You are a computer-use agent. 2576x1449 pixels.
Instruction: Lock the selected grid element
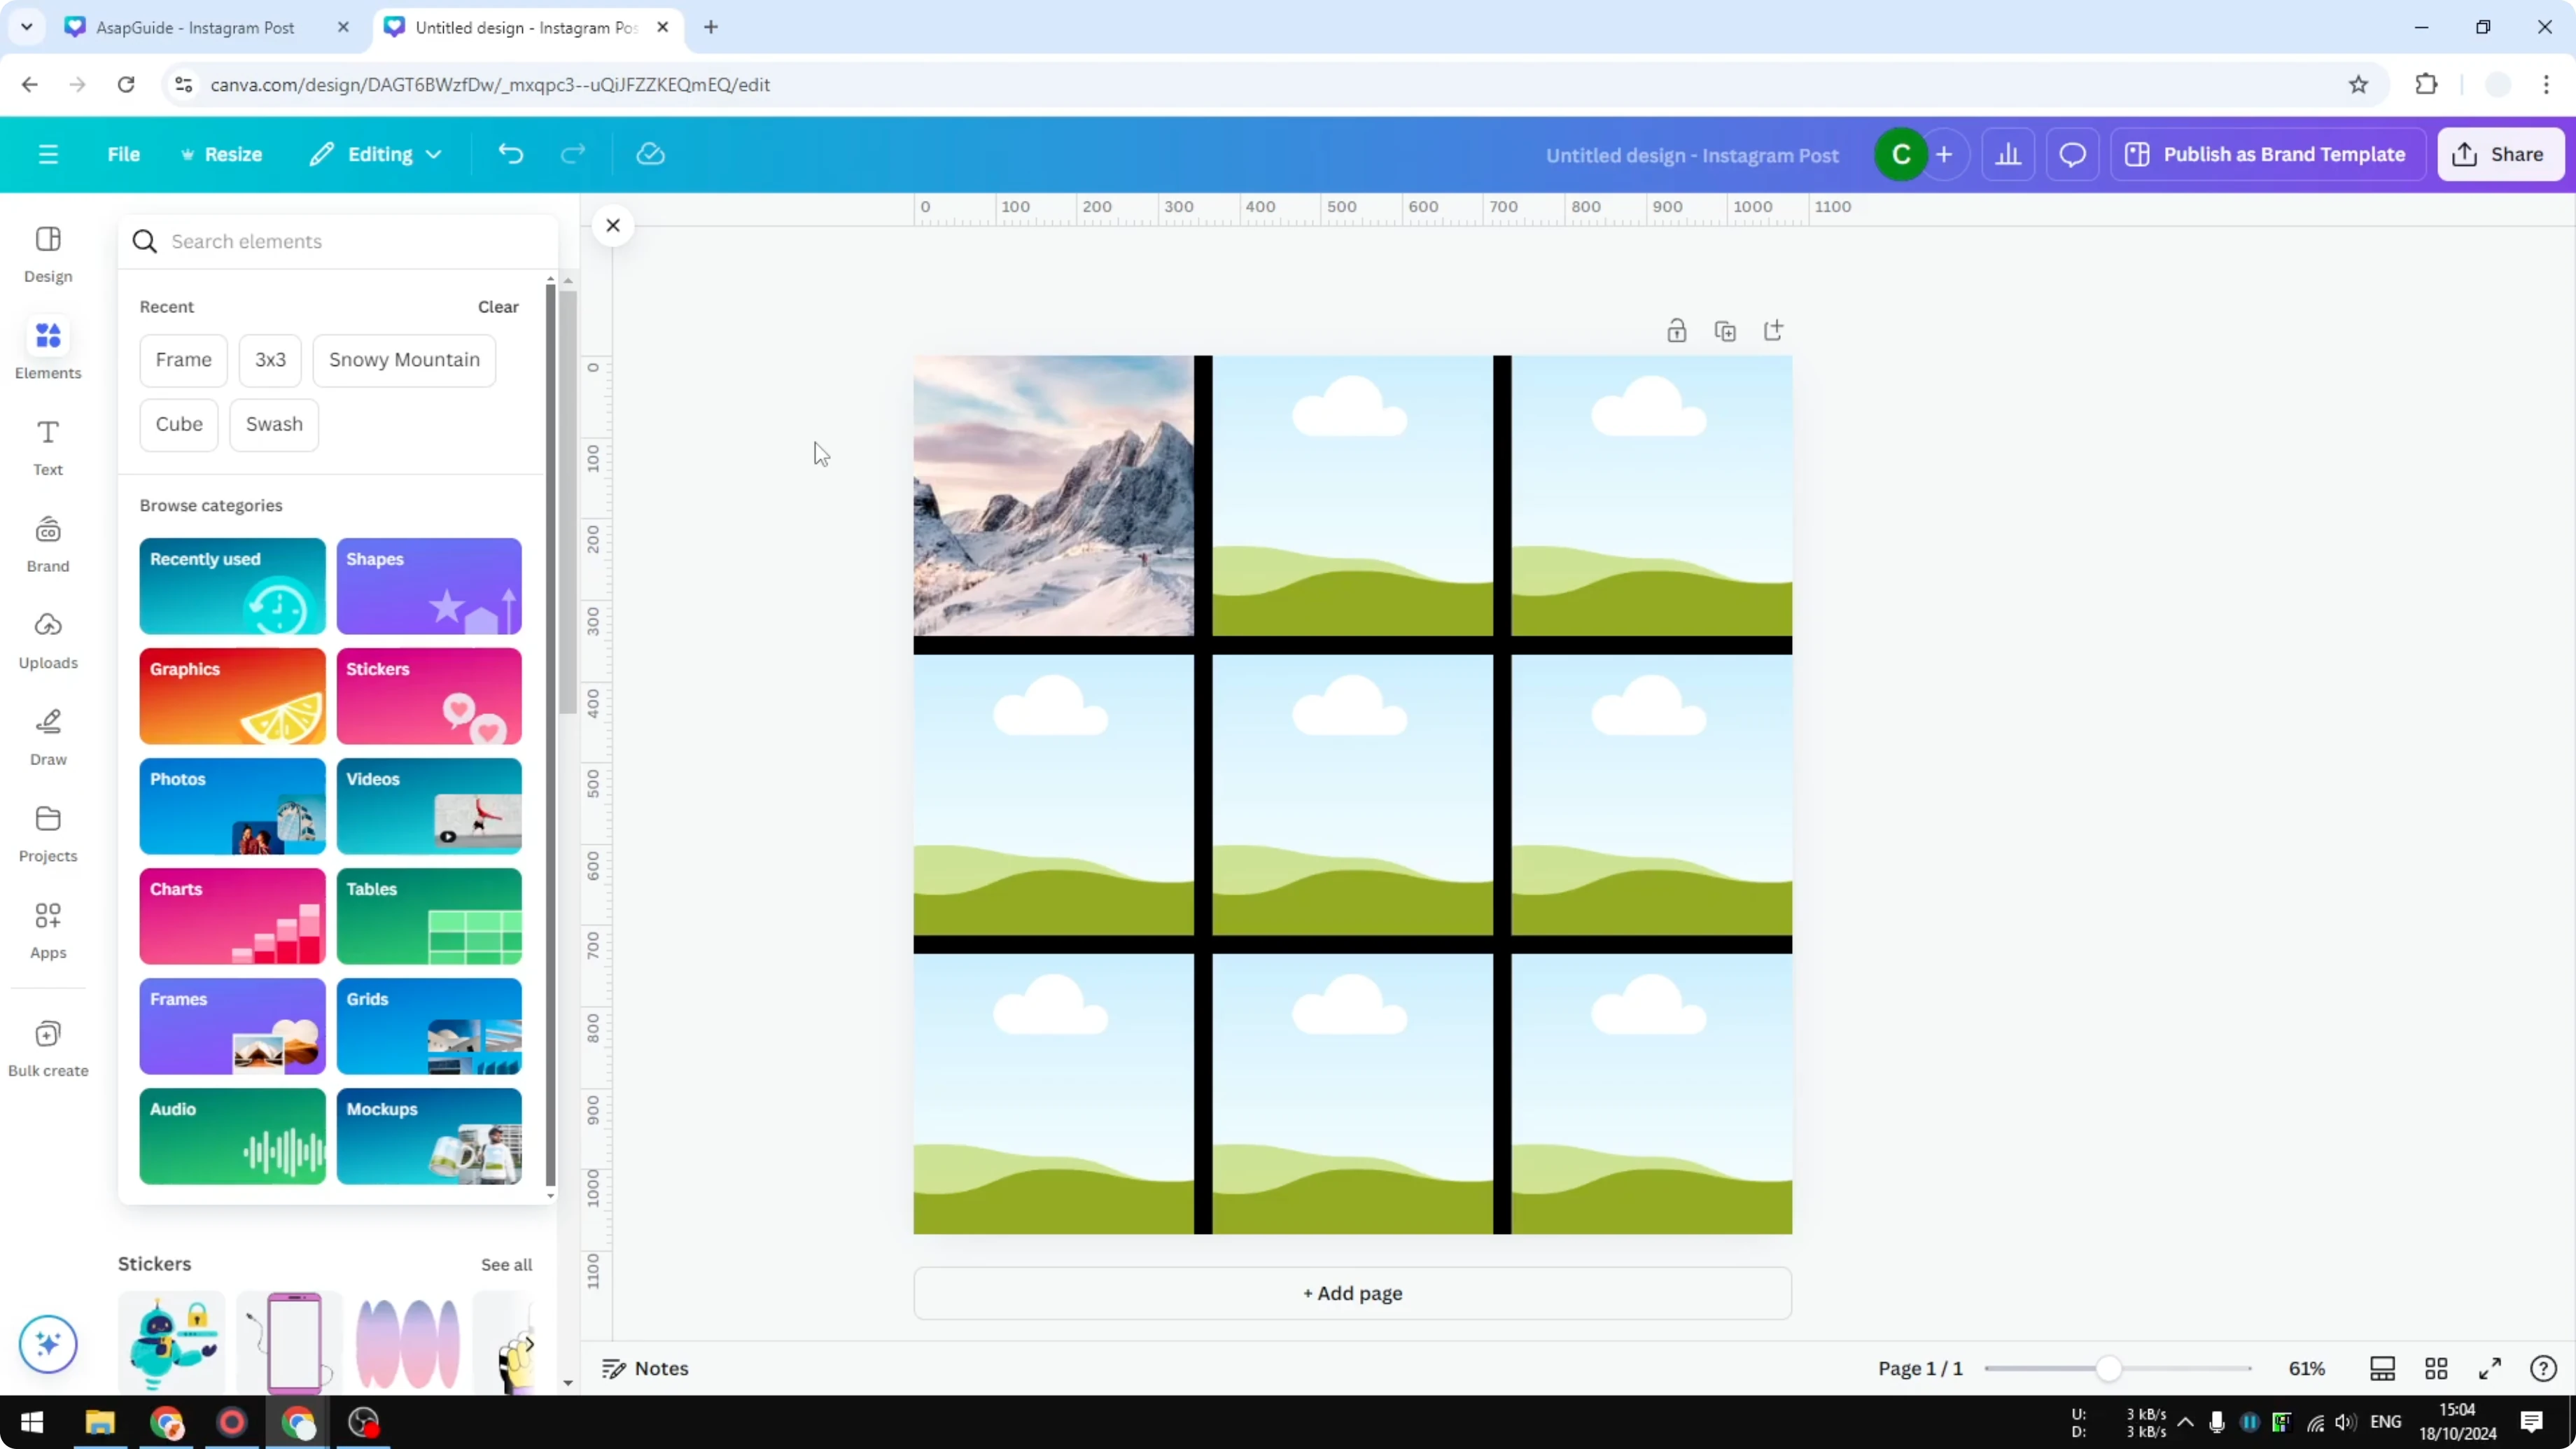(1677, 330)
